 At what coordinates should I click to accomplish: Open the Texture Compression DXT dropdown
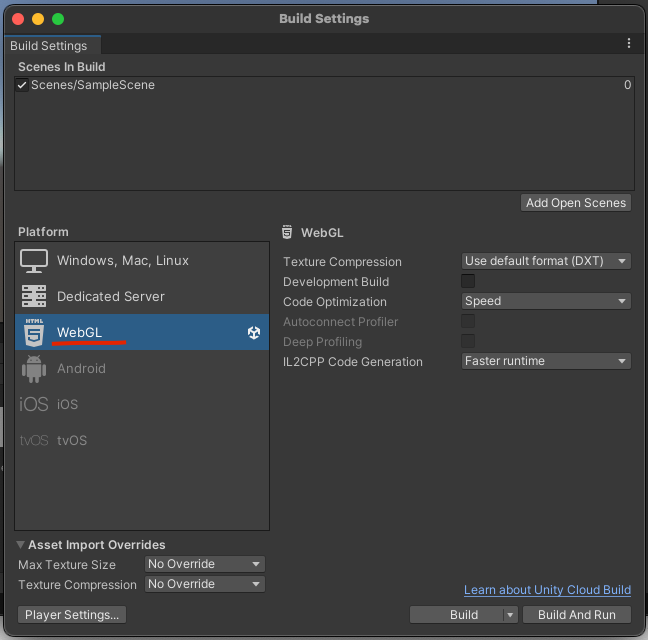546,261
